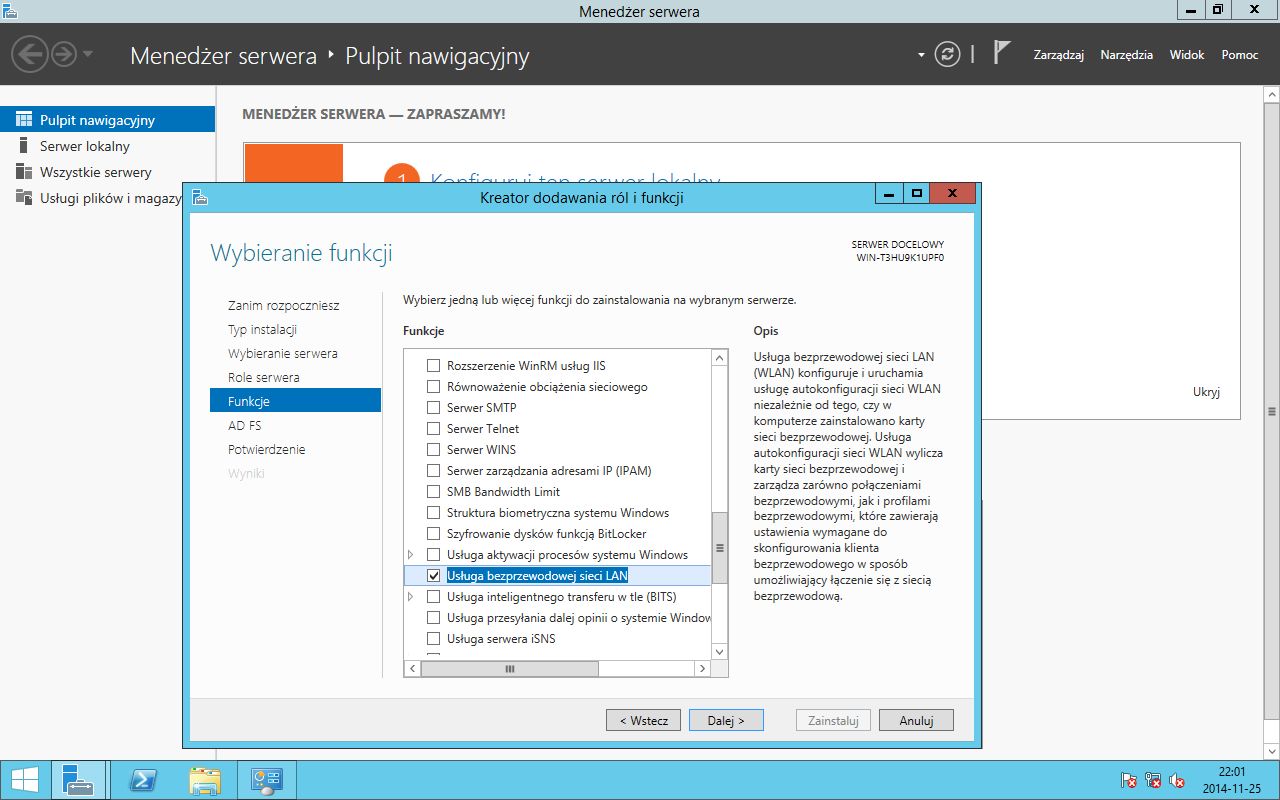
Task: Click the feature list scroll down arrow
Action: coord(720,651)
